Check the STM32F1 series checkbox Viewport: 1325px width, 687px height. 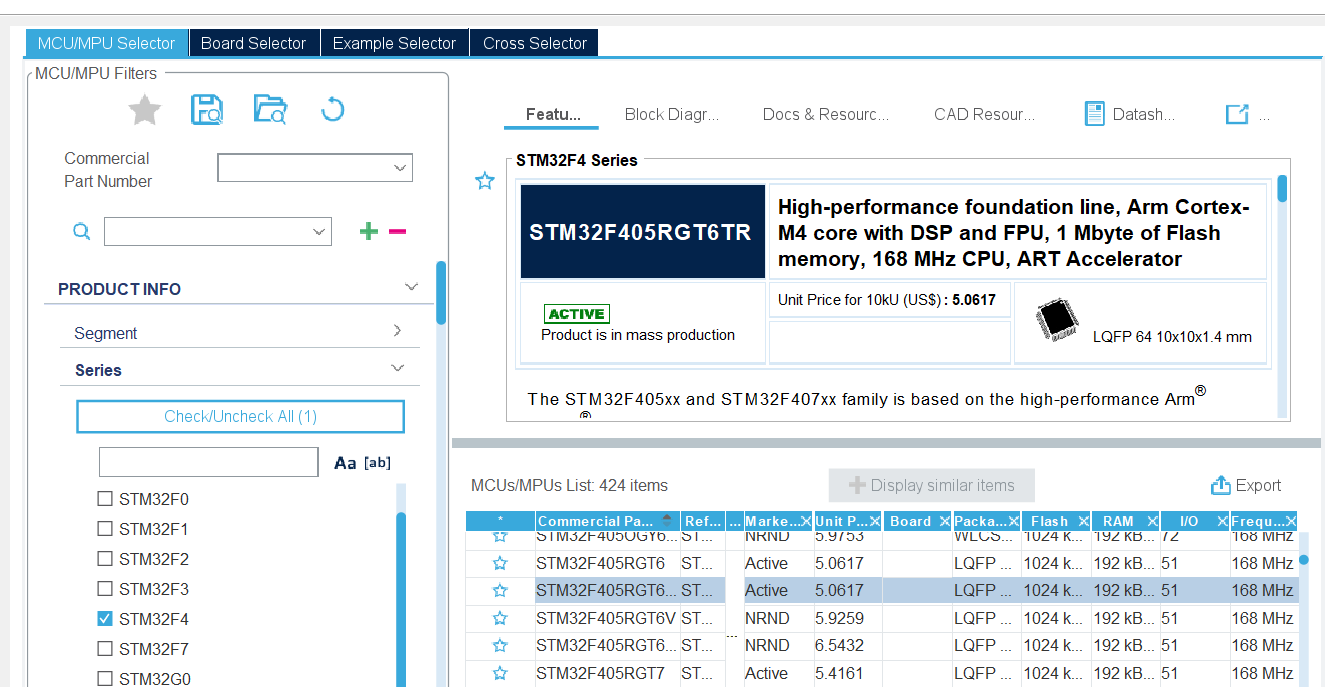click(x=104, y=529)
